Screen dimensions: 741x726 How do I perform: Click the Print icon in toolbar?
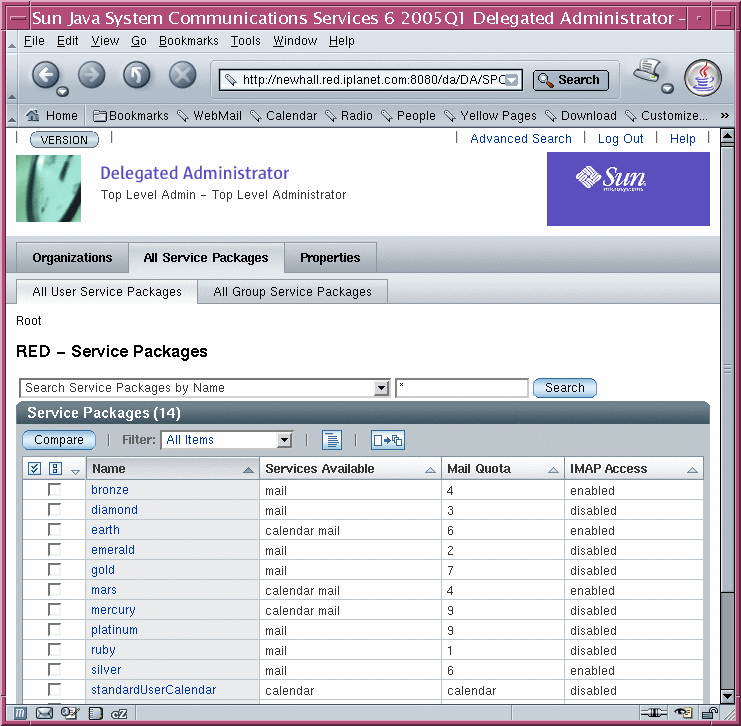(x=646, y=70)
